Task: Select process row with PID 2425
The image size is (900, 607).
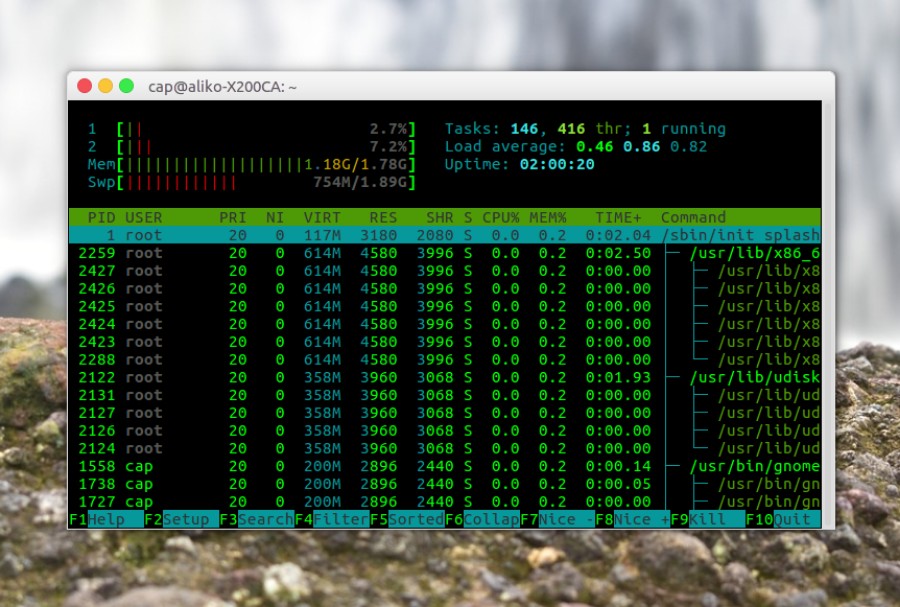Action: [445, 306]
